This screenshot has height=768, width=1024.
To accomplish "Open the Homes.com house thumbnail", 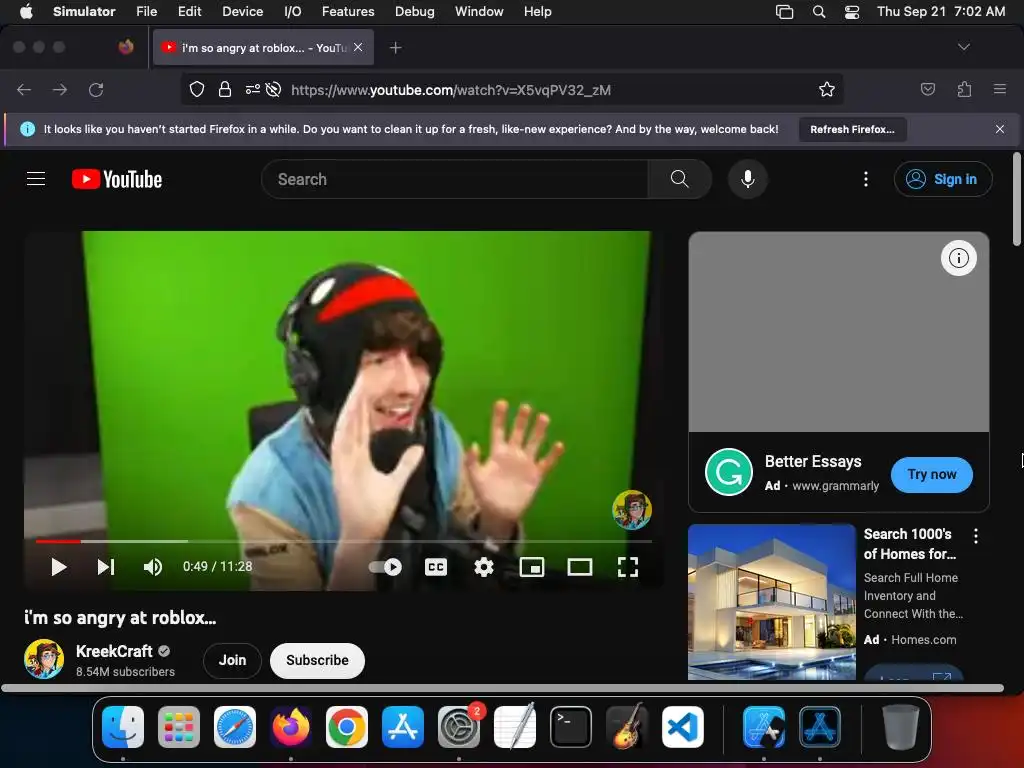I will coord(772,601).
